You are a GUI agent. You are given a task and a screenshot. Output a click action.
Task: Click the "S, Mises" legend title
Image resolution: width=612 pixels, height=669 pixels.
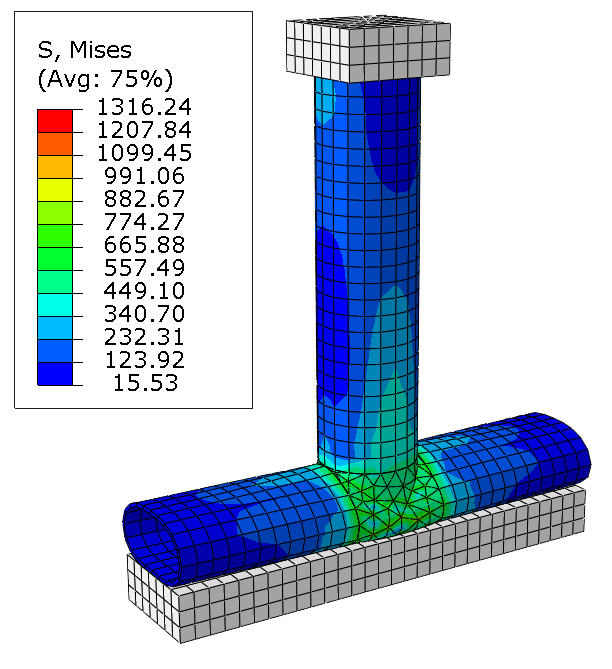(x=84, y=49)
